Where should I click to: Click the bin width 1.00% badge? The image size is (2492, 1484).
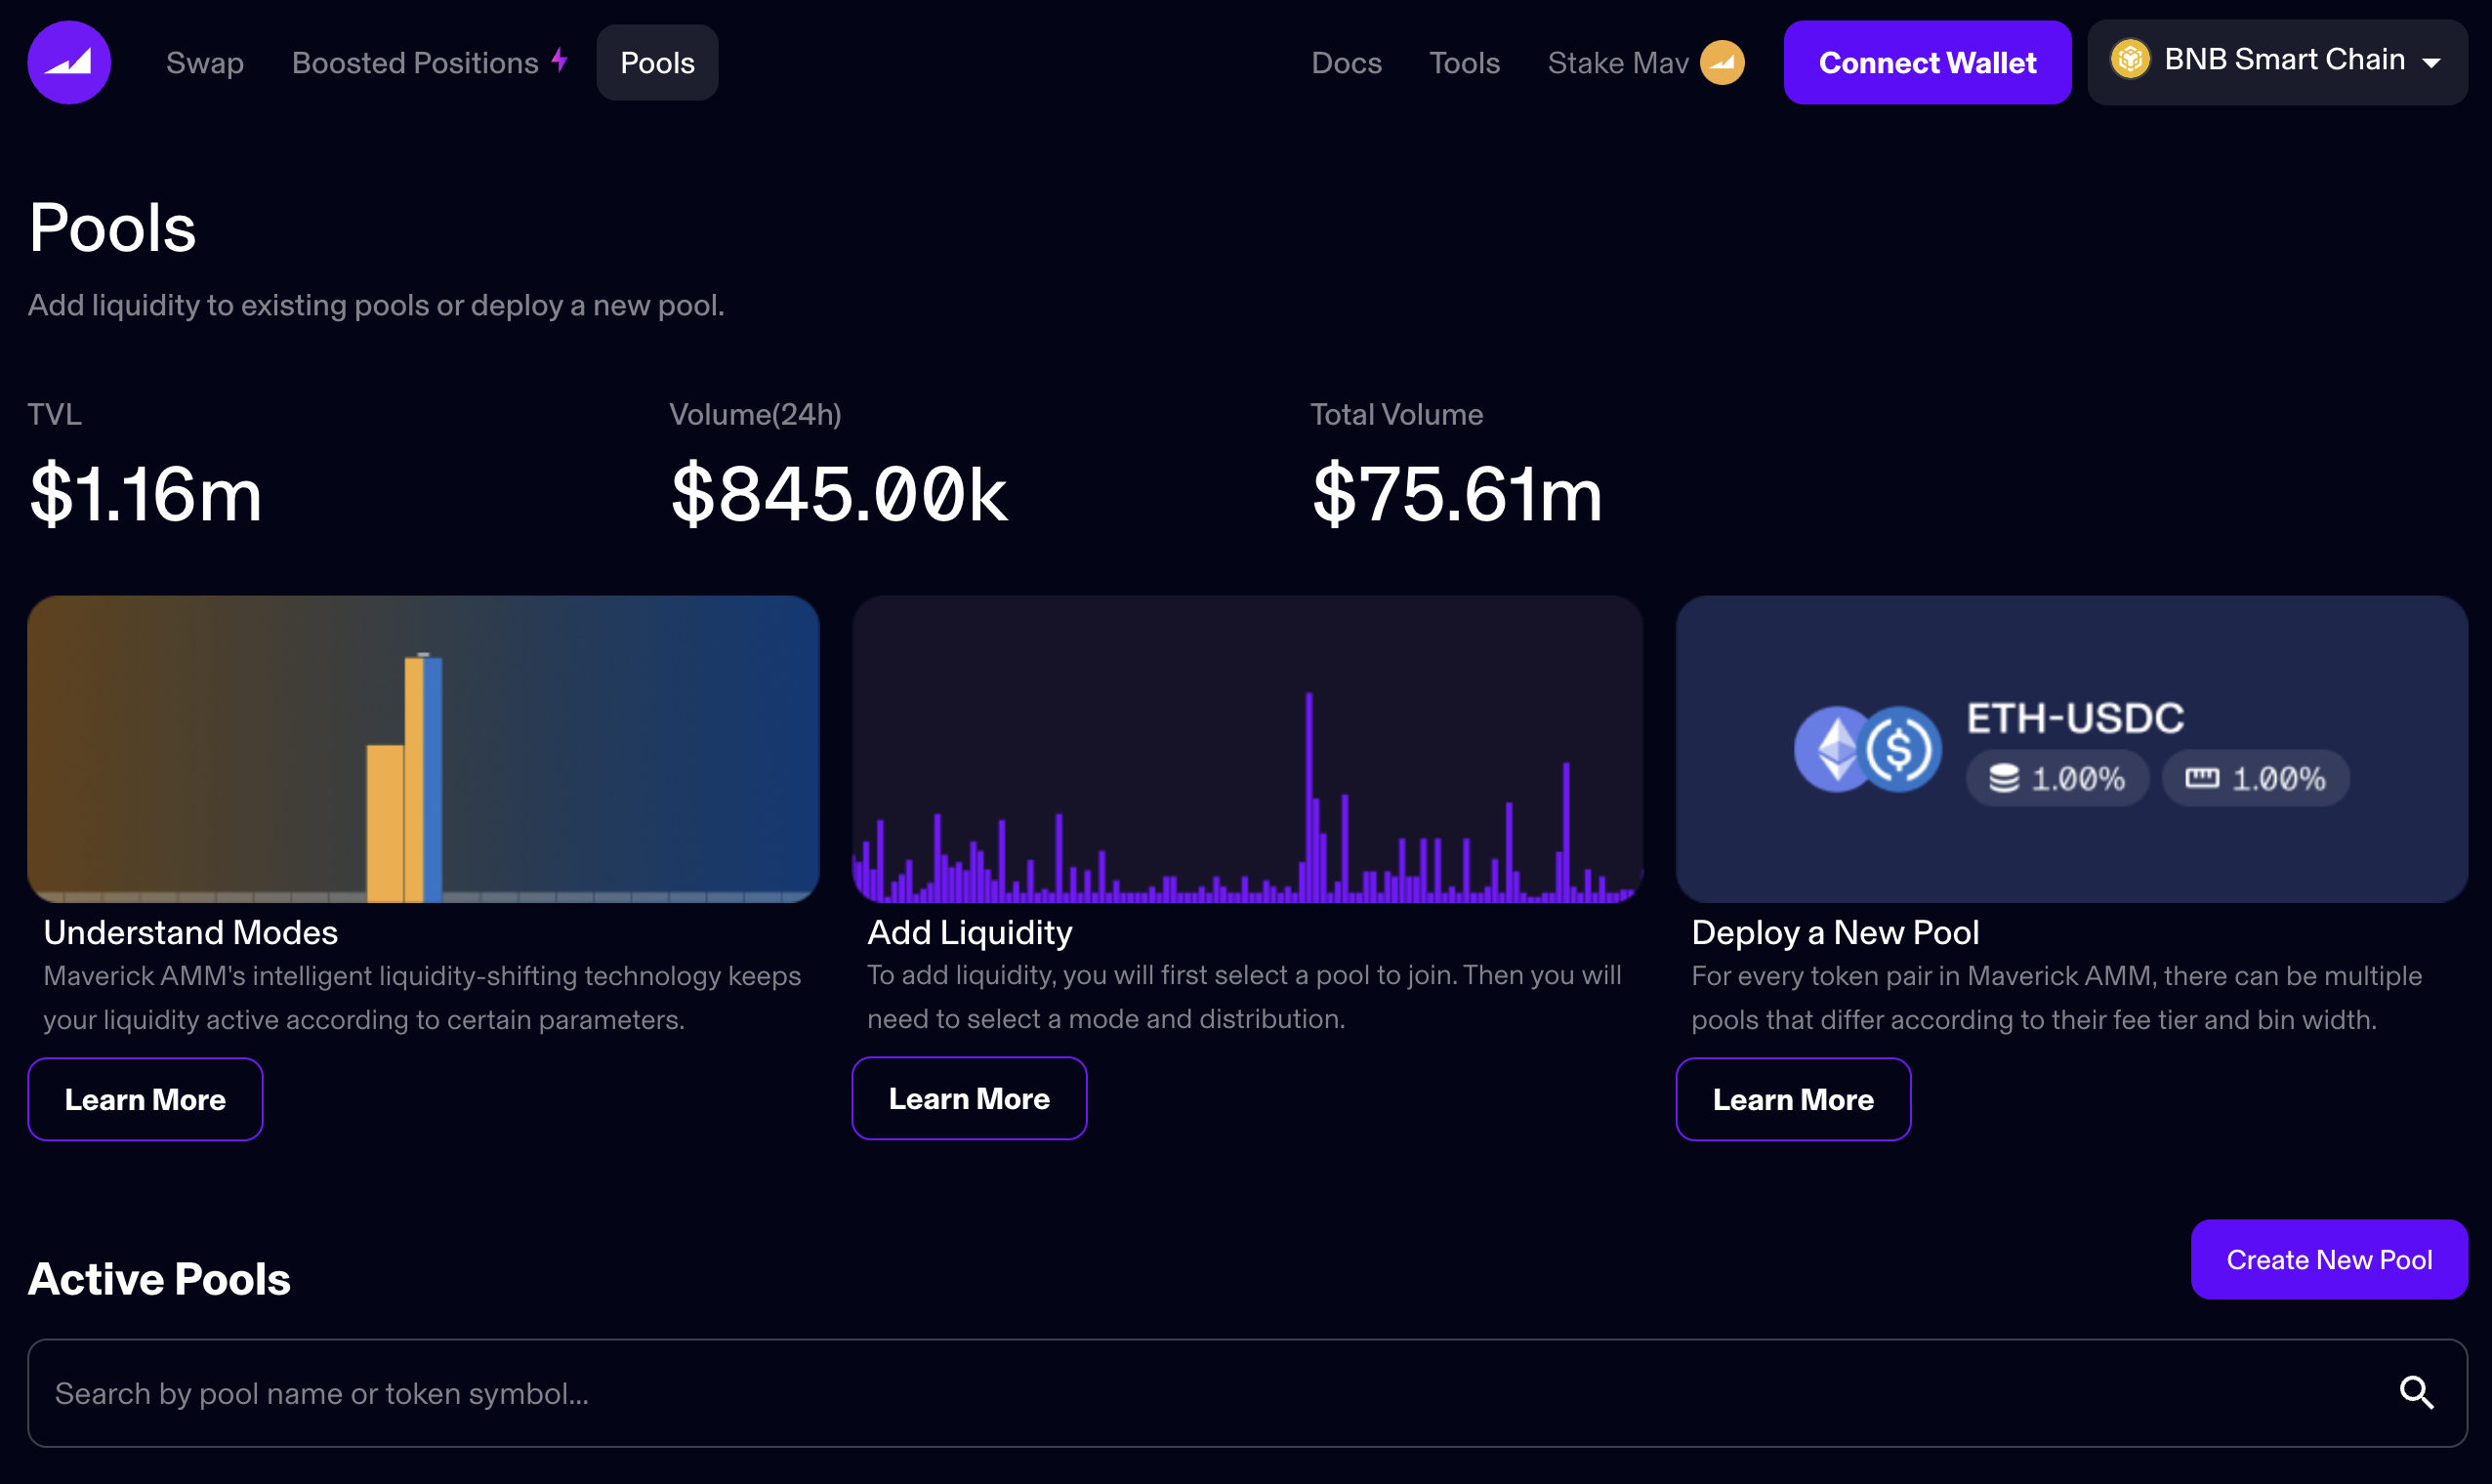coord(2256,778)
